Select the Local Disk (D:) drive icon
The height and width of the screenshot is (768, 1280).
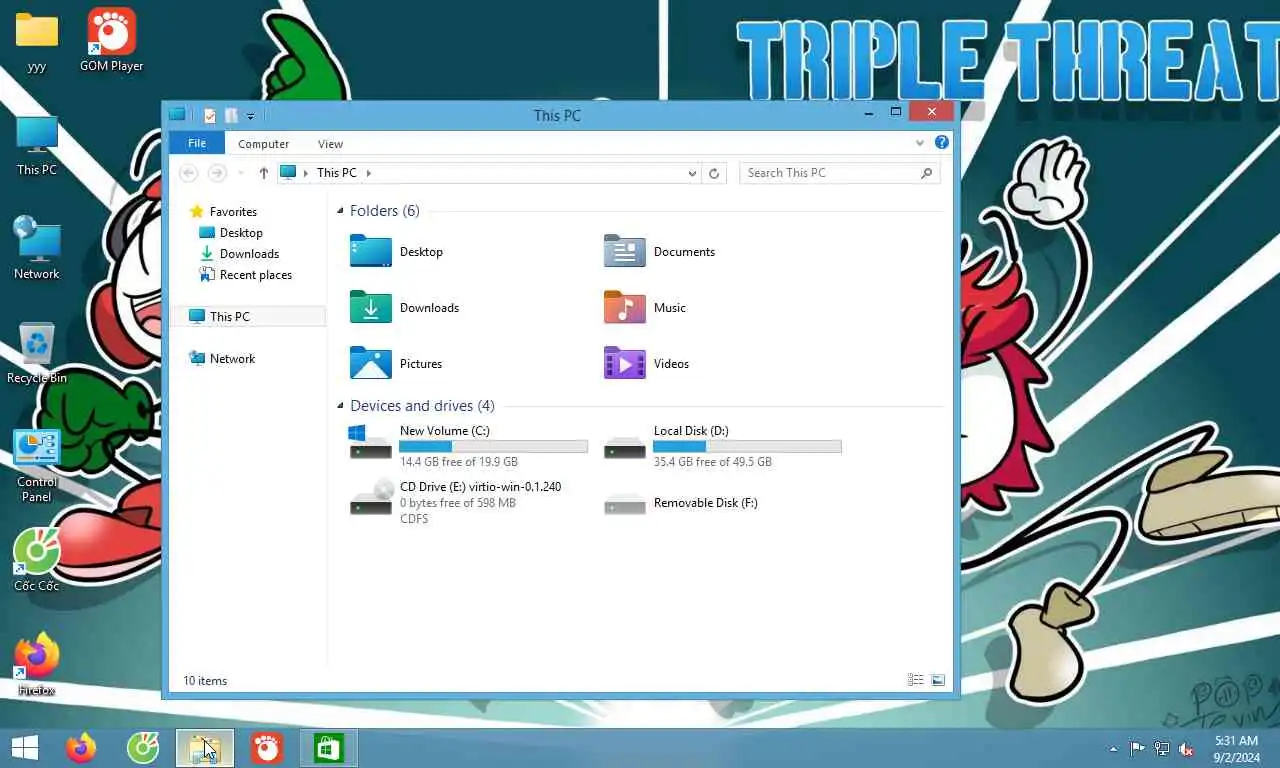pos(625,446)
